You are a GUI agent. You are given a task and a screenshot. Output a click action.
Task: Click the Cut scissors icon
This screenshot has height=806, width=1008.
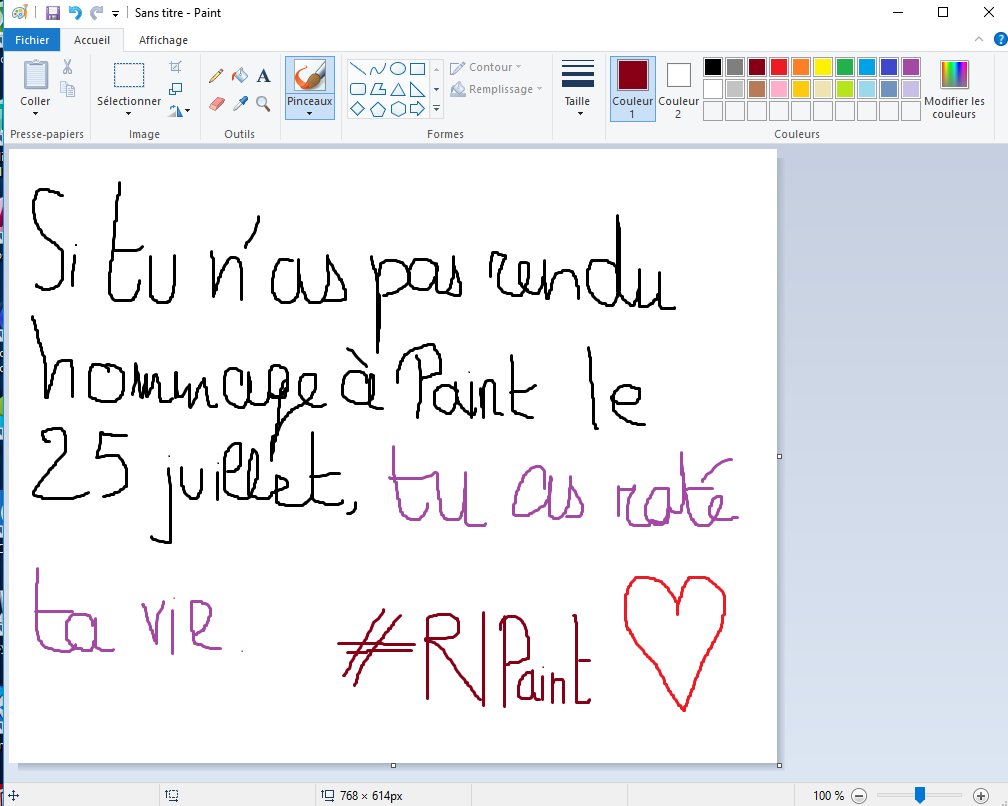[x=68, y=66]
